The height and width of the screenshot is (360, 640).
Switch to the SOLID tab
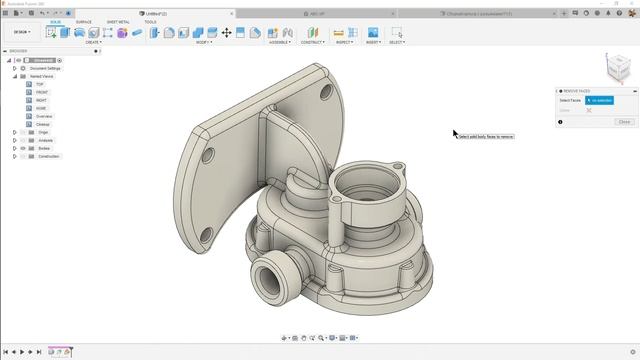pos(56,22)
